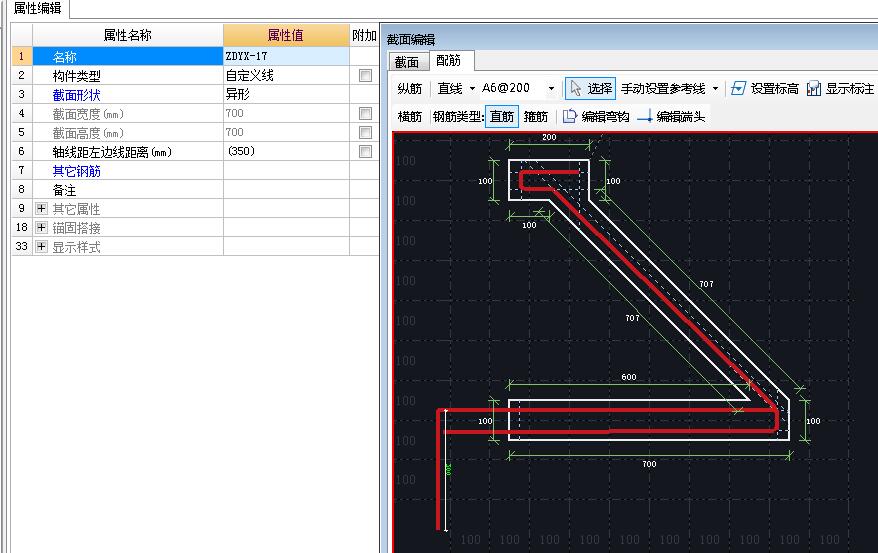Select row number 1 in property table
The image size is (878, 553).
point(22,56)
